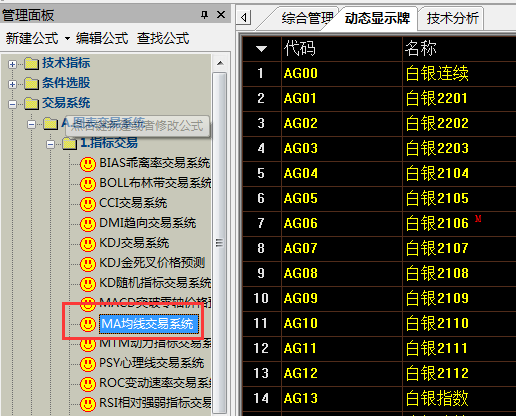The image size is (516, 416).
Task: Select the 白银指数 name cell
Action: 459,398
